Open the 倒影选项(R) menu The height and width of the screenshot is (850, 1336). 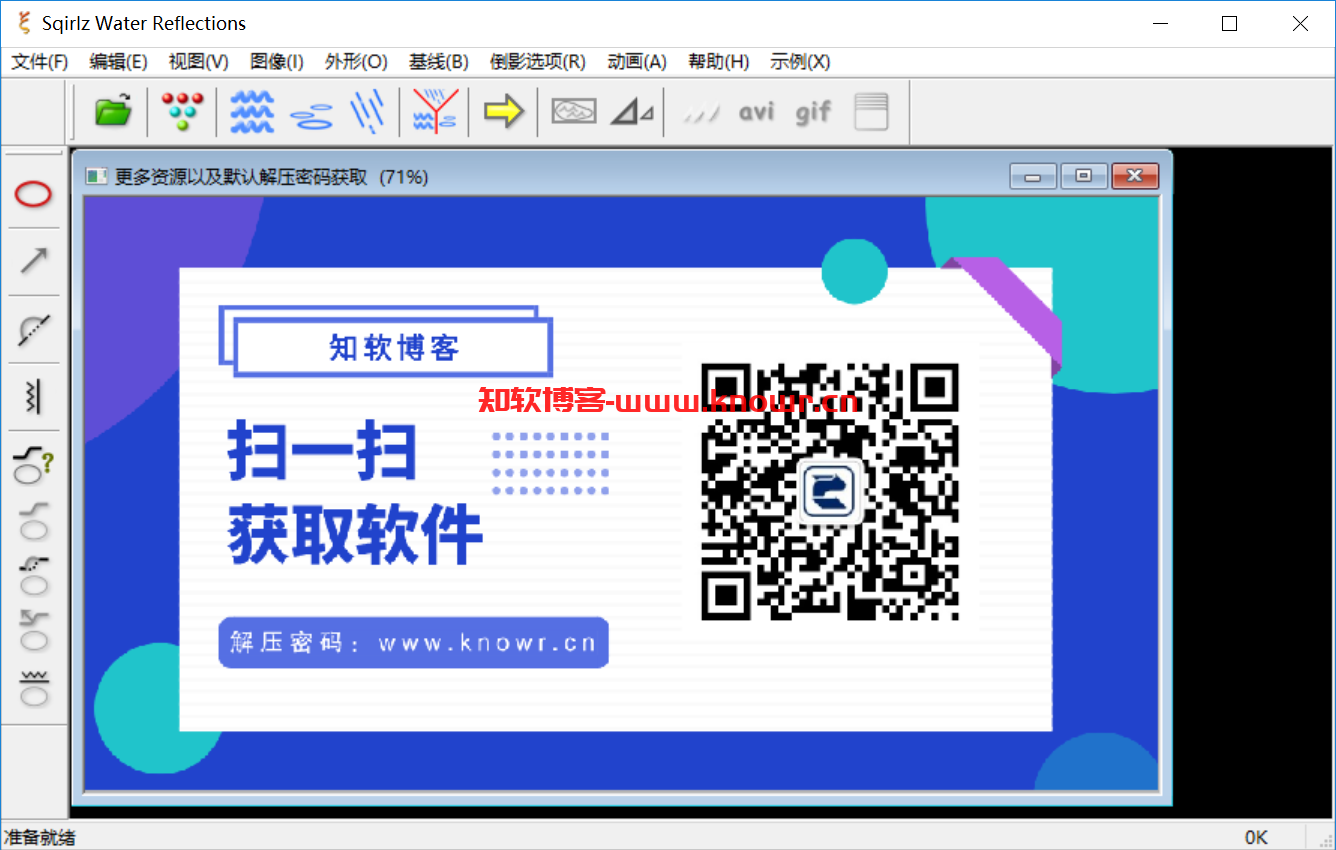point(537,62)
